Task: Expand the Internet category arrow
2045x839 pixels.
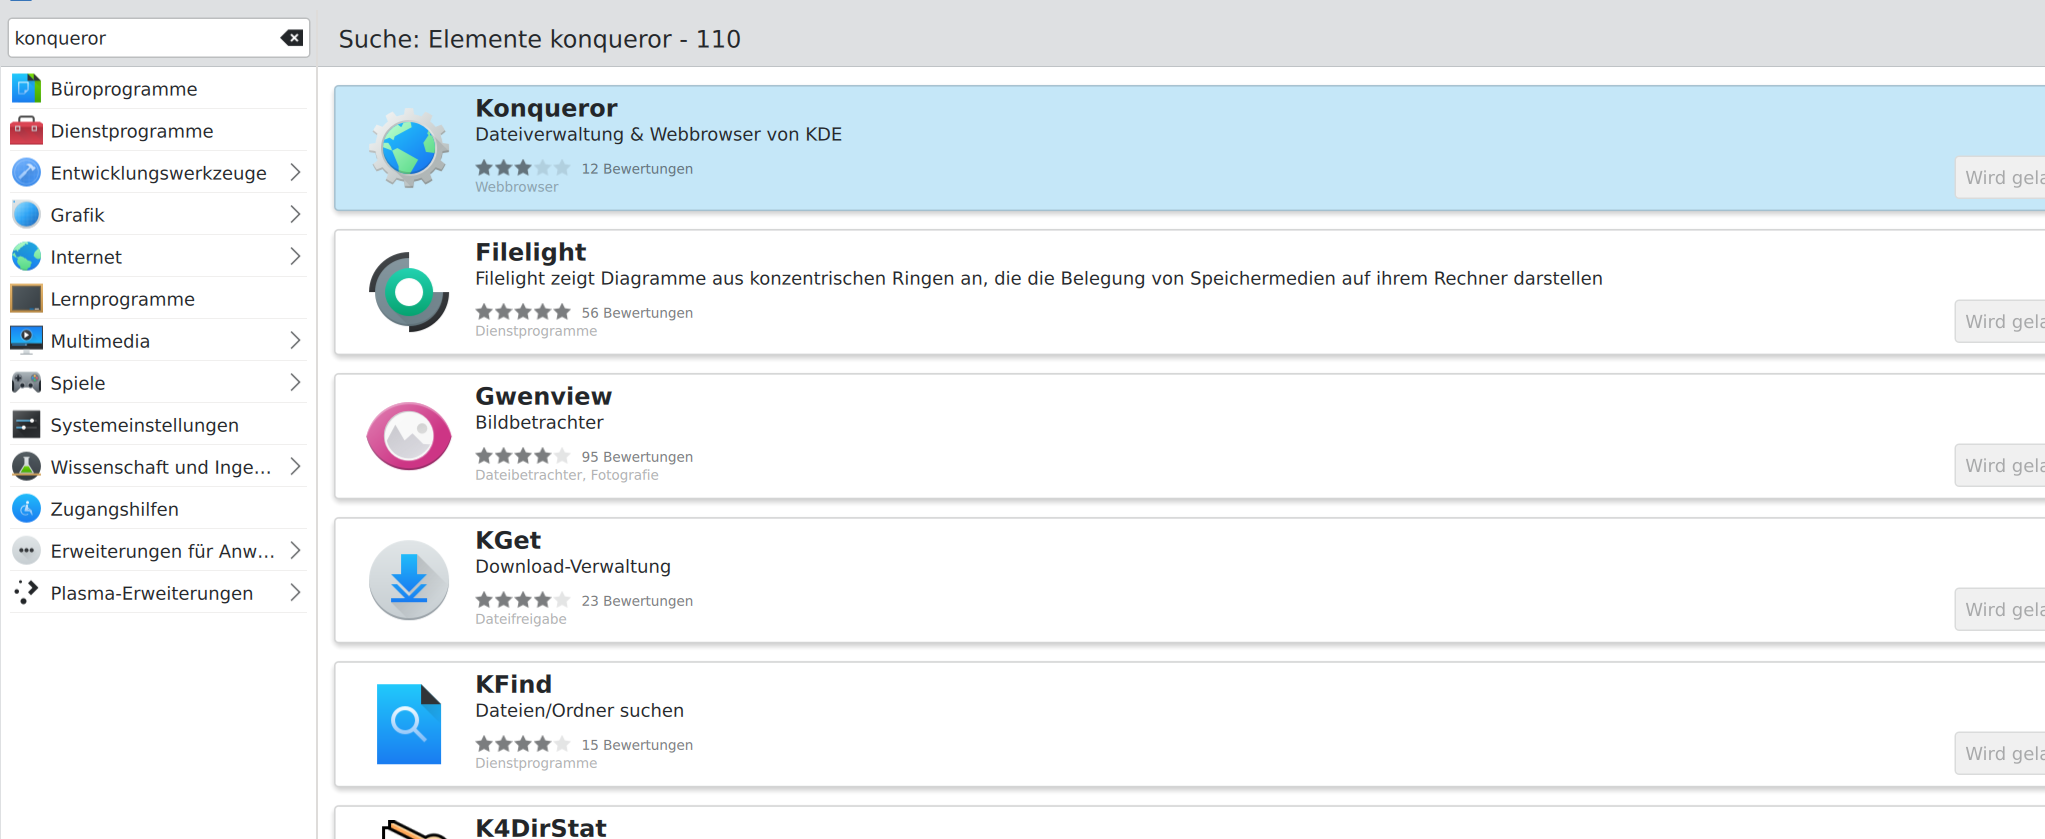Action: click(295, 257)
